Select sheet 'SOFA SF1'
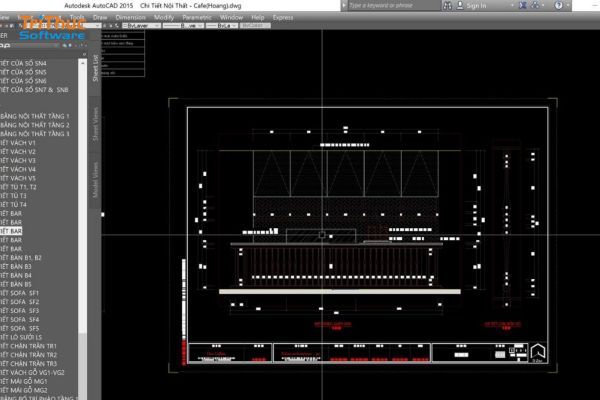 20,293
